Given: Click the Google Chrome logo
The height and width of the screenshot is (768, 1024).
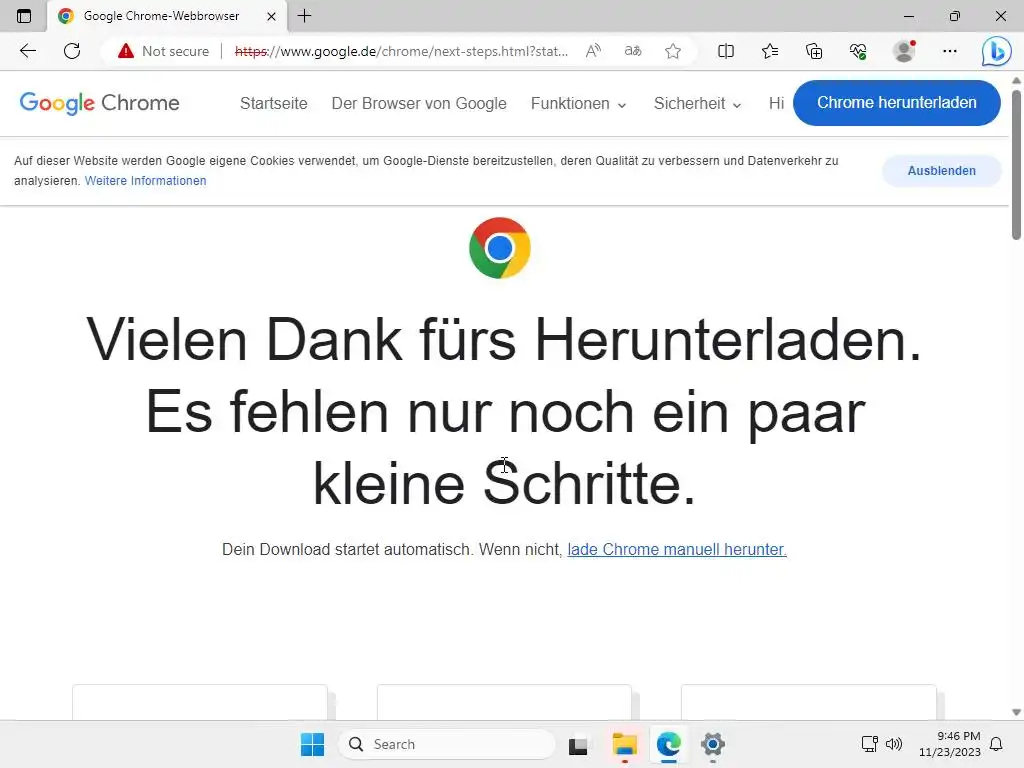Looking at the screenshot, I should [x=99, y=103].
